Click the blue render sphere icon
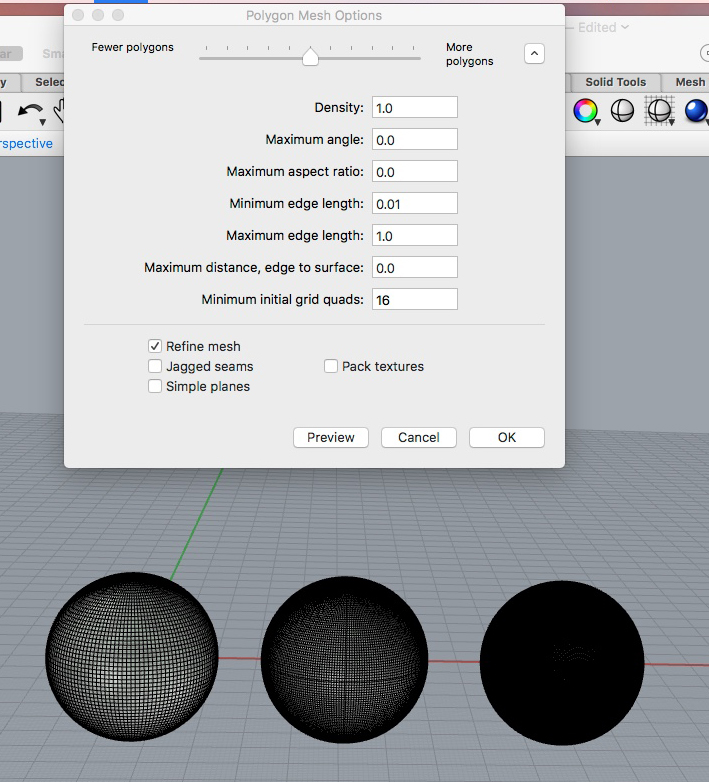Screen dimensions: 709x782 point(695,111)
